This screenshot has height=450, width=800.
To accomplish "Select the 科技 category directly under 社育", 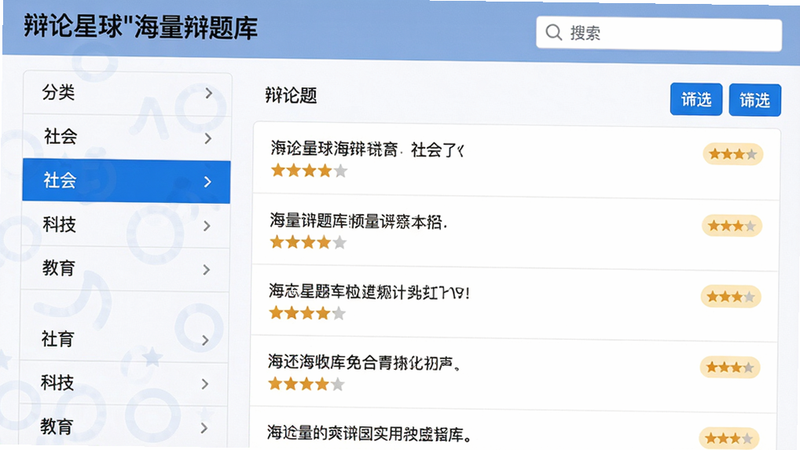I will 123,383.
